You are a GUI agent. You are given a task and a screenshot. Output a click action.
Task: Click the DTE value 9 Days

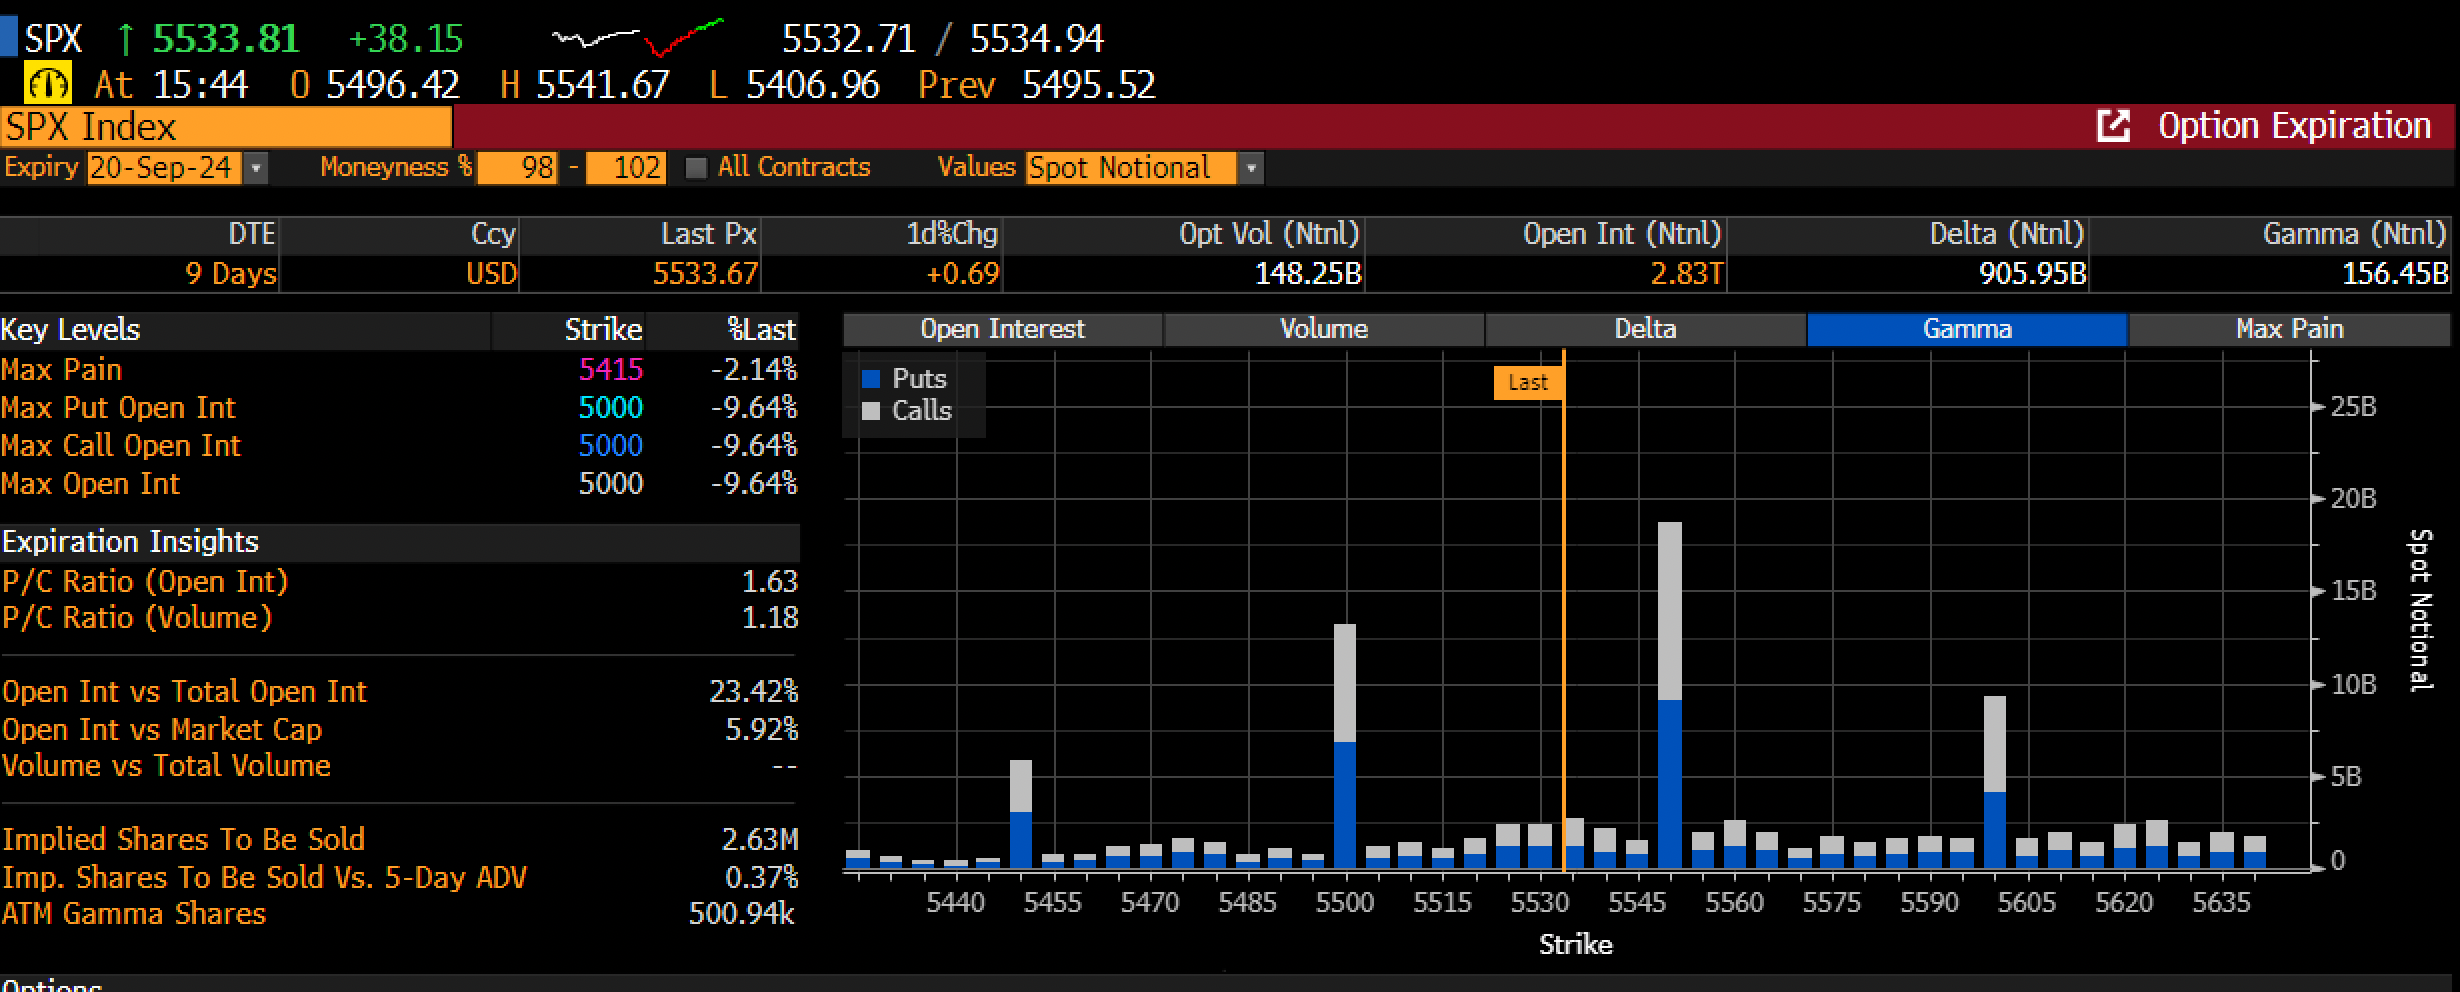tap(231, 274)
